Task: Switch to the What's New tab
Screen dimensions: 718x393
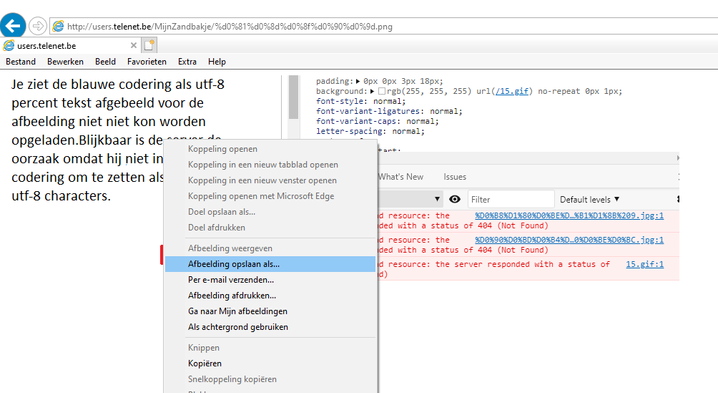Action: tap(401, 177)
